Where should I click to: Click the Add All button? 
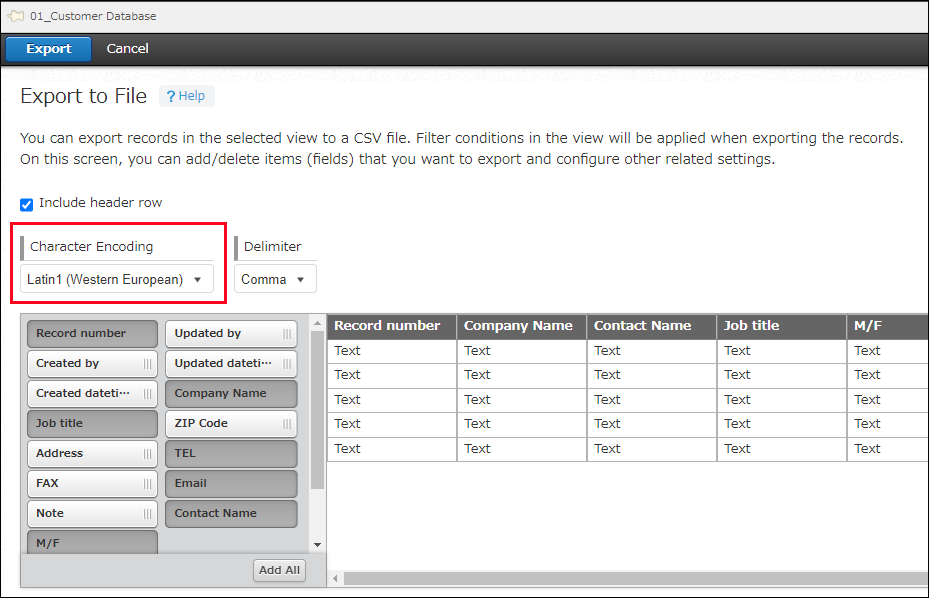point(279,569)
